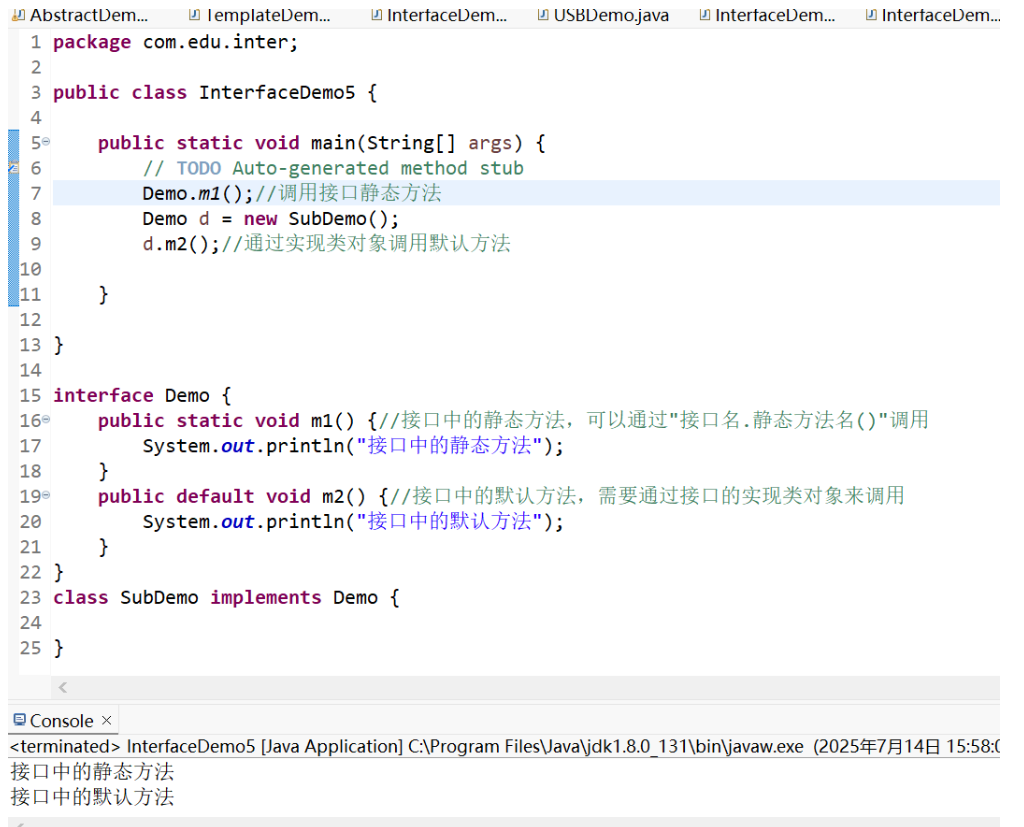Click line number 7 in the margin
The width and height of the screenshot is (1024, 827).
click(x=35, y=193)
